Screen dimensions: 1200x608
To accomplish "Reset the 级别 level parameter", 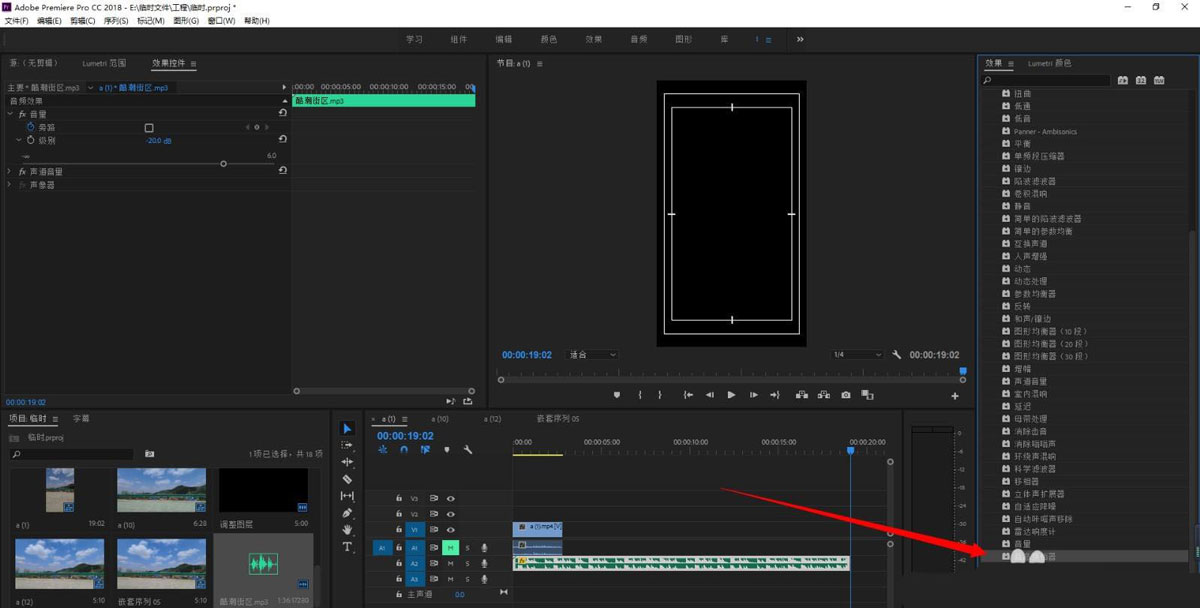I will pyautogui.click(x=282, y=140).
